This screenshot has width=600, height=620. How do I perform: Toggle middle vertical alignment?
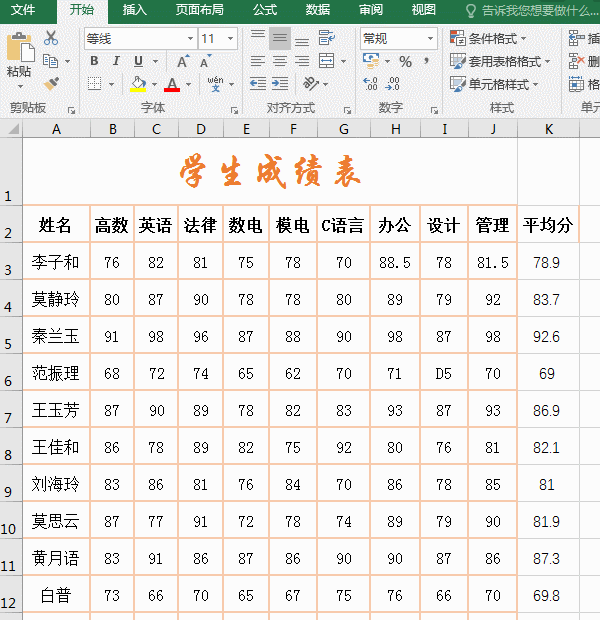point(280,38)
